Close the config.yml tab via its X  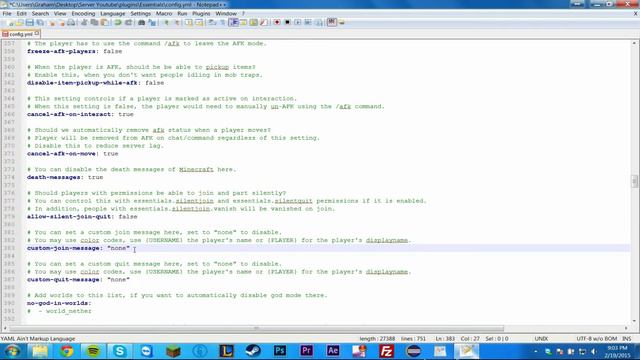click(37, 33)
